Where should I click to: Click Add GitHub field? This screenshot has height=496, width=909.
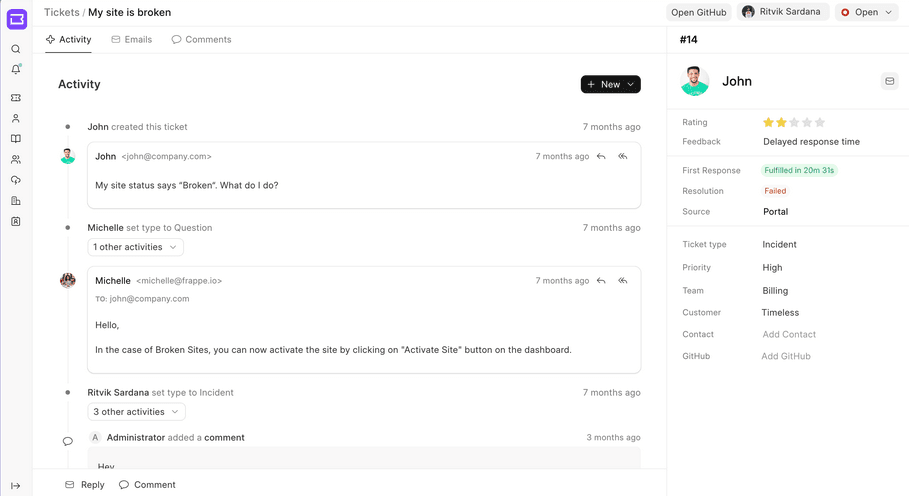coord(786,356)
